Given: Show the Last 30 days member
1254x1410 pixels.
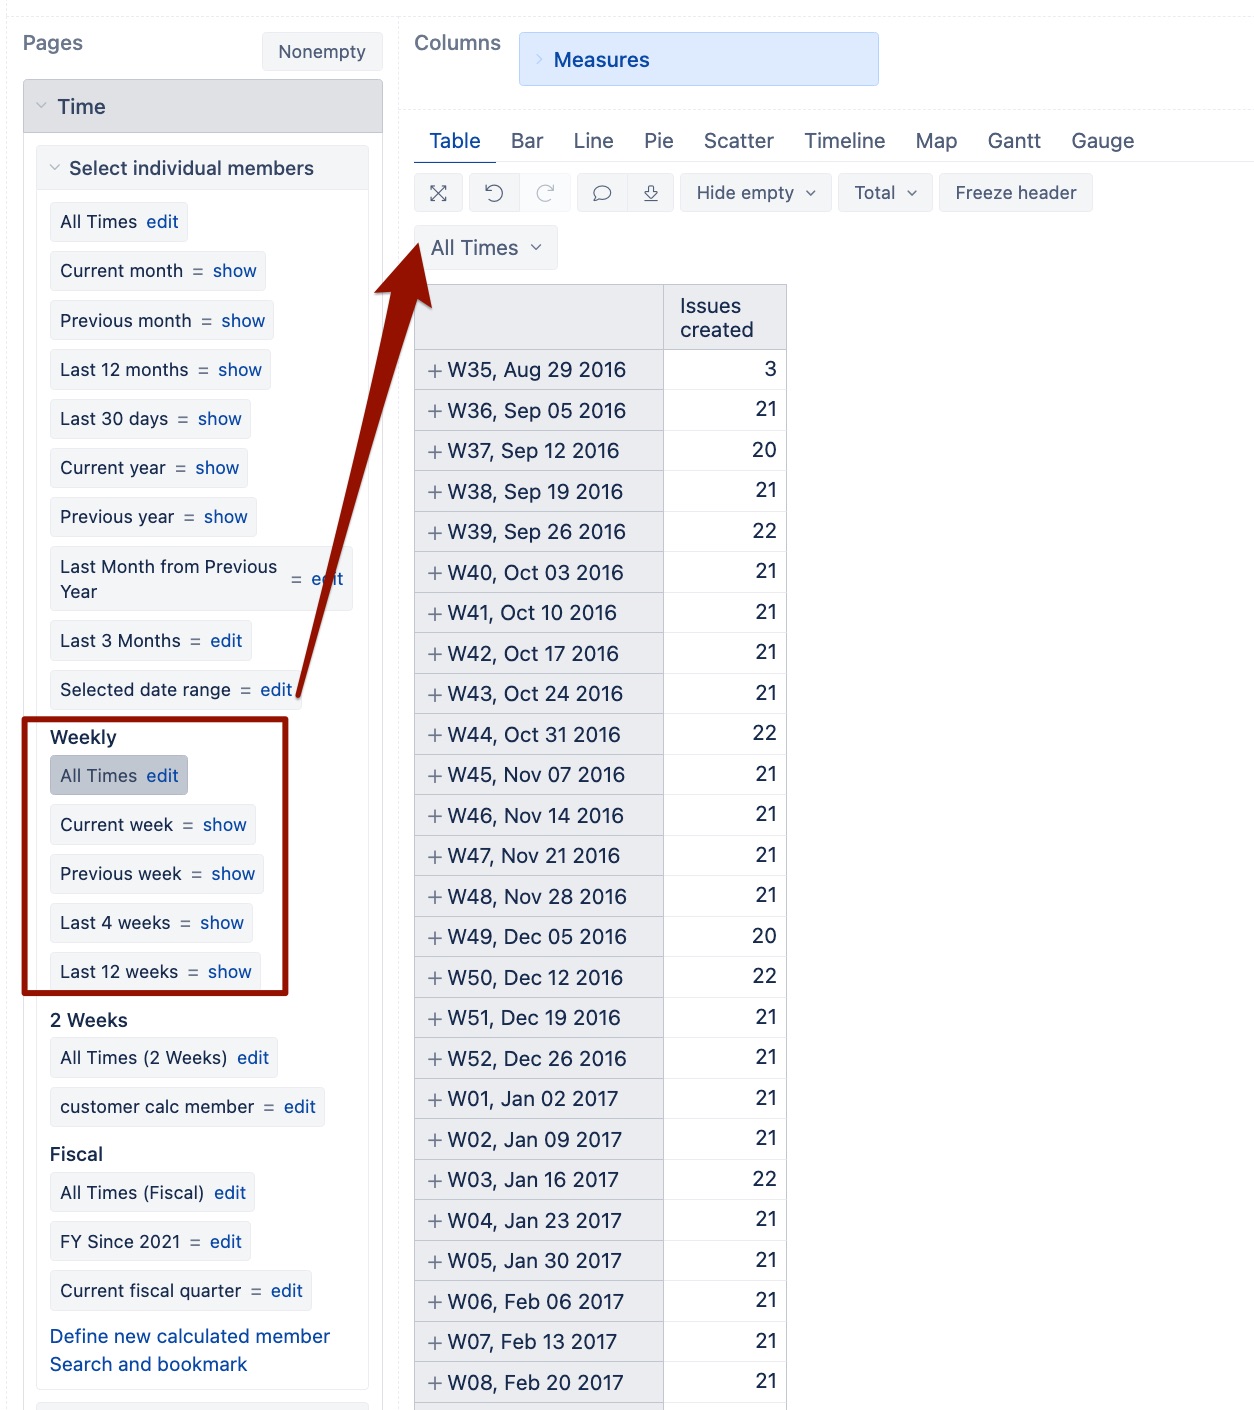Looking at the screenshot, I should [x=220, y=419].
